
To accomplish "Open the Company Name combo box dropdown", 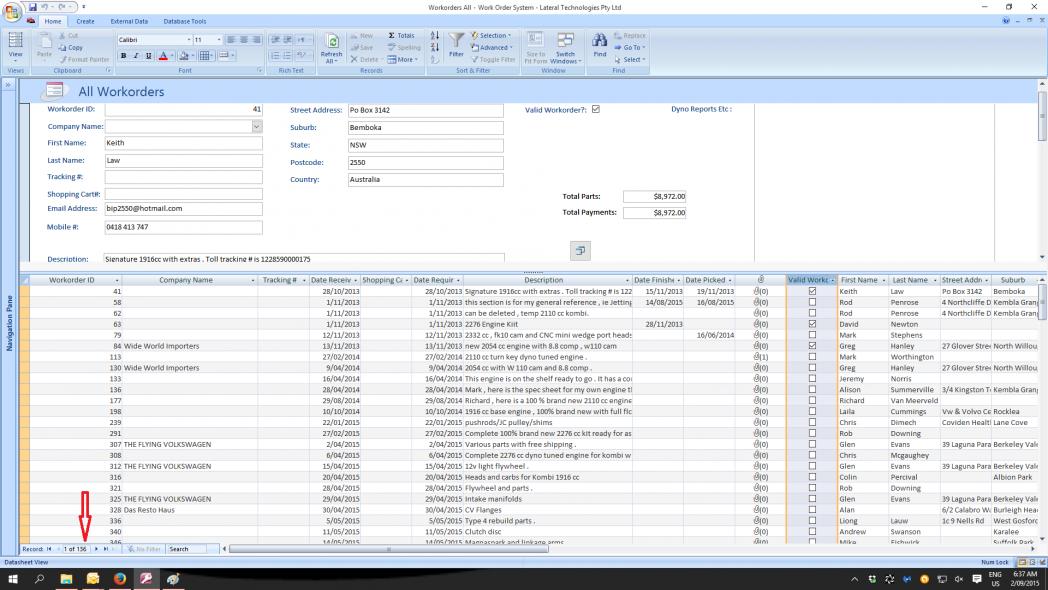I will coord(256,127).
